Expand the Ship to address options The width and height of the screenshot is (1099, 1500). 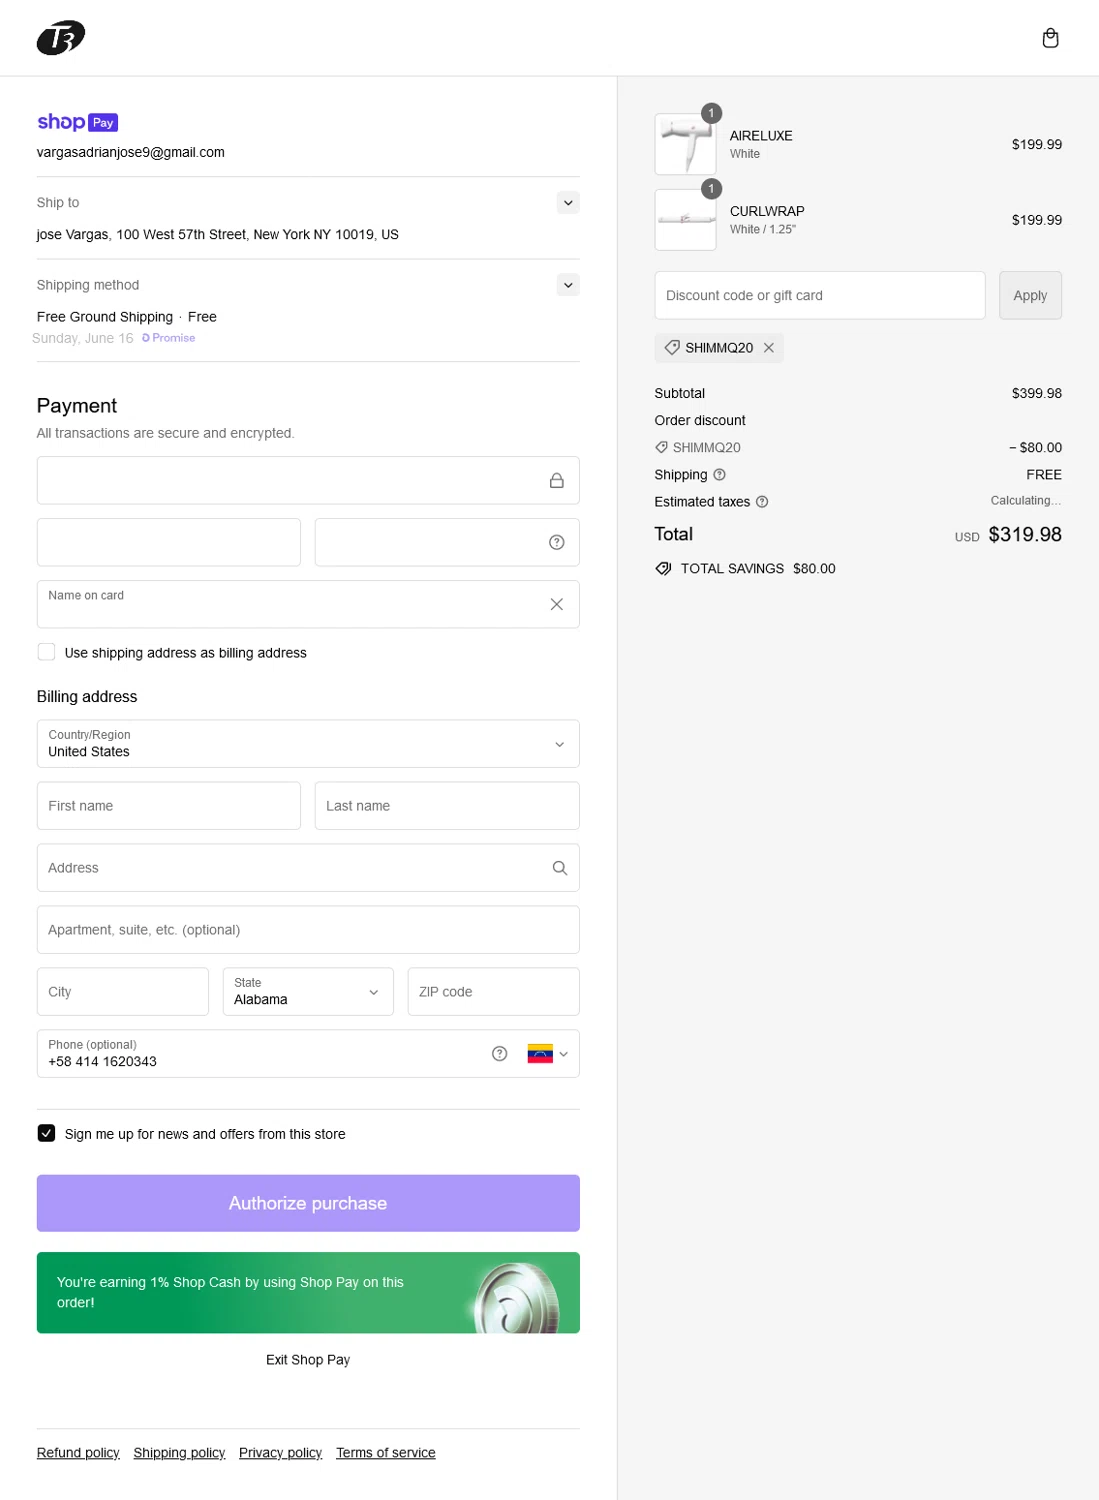[x=568, y=203]
